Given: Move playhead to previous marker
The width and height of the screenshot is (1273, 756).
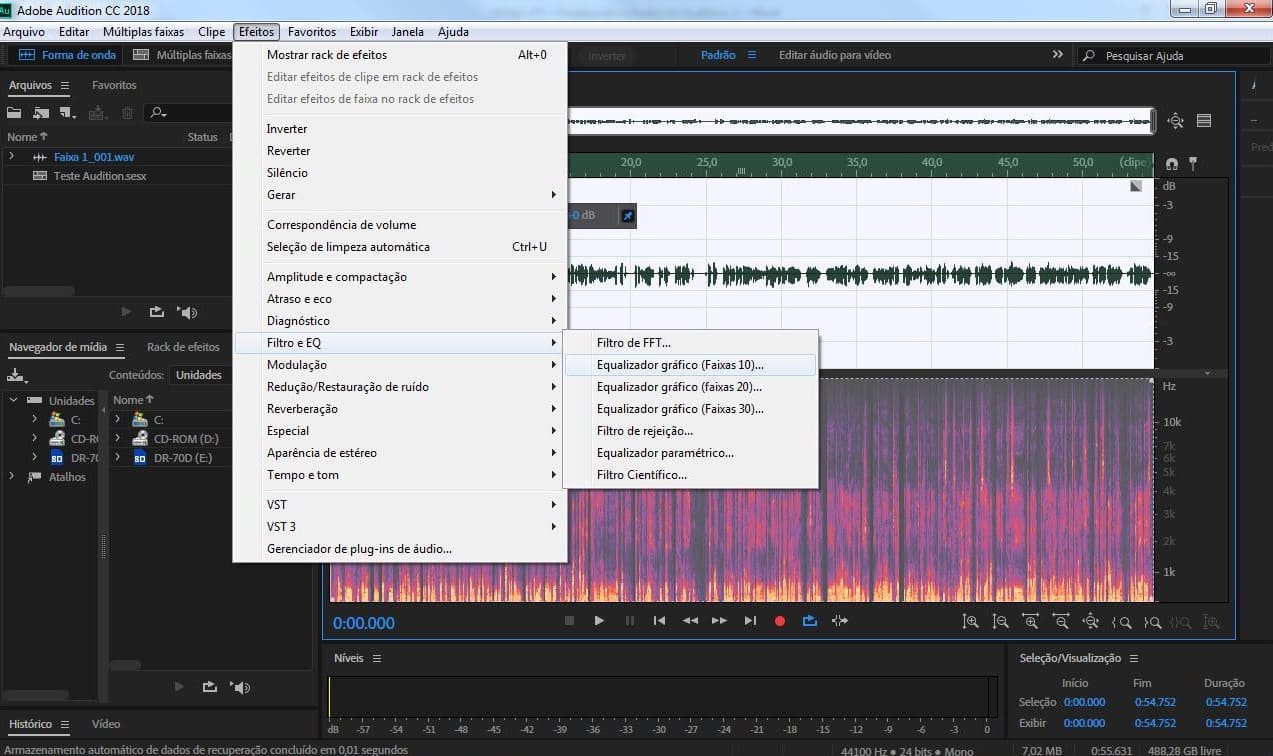Looking at the screenshot, I should pyautogui.click(x=659, y=621).
